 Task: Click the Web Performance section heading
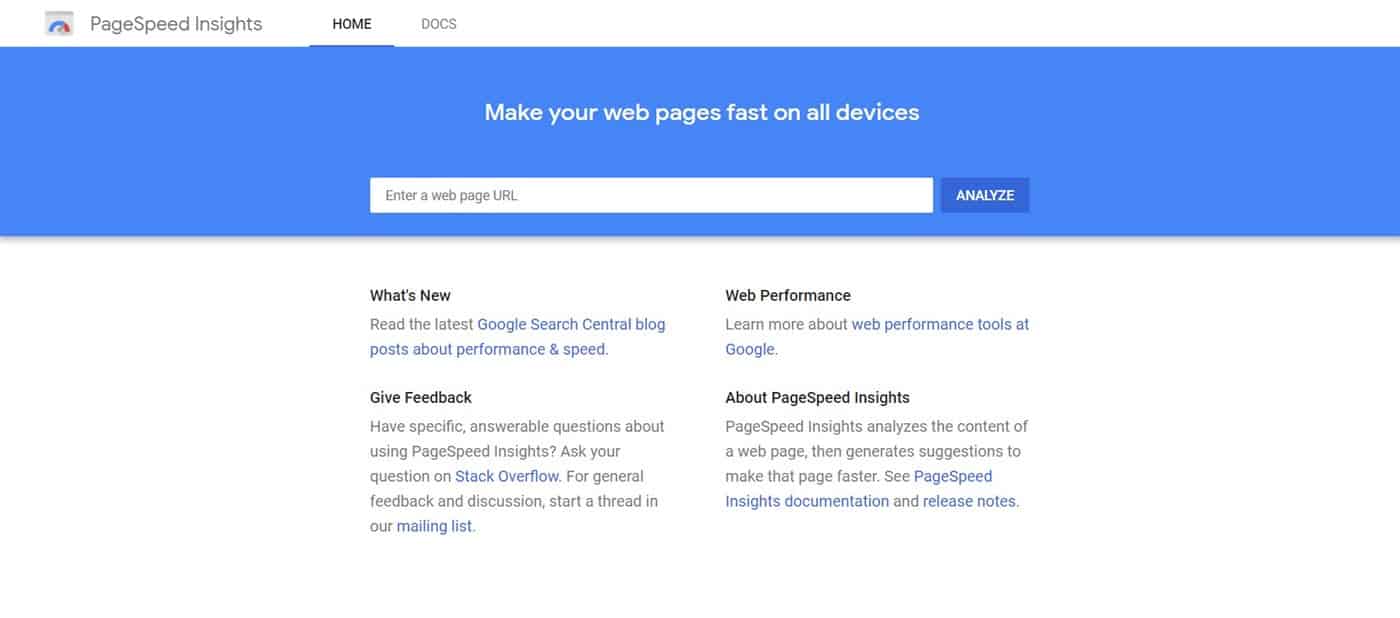coord(788,295)
